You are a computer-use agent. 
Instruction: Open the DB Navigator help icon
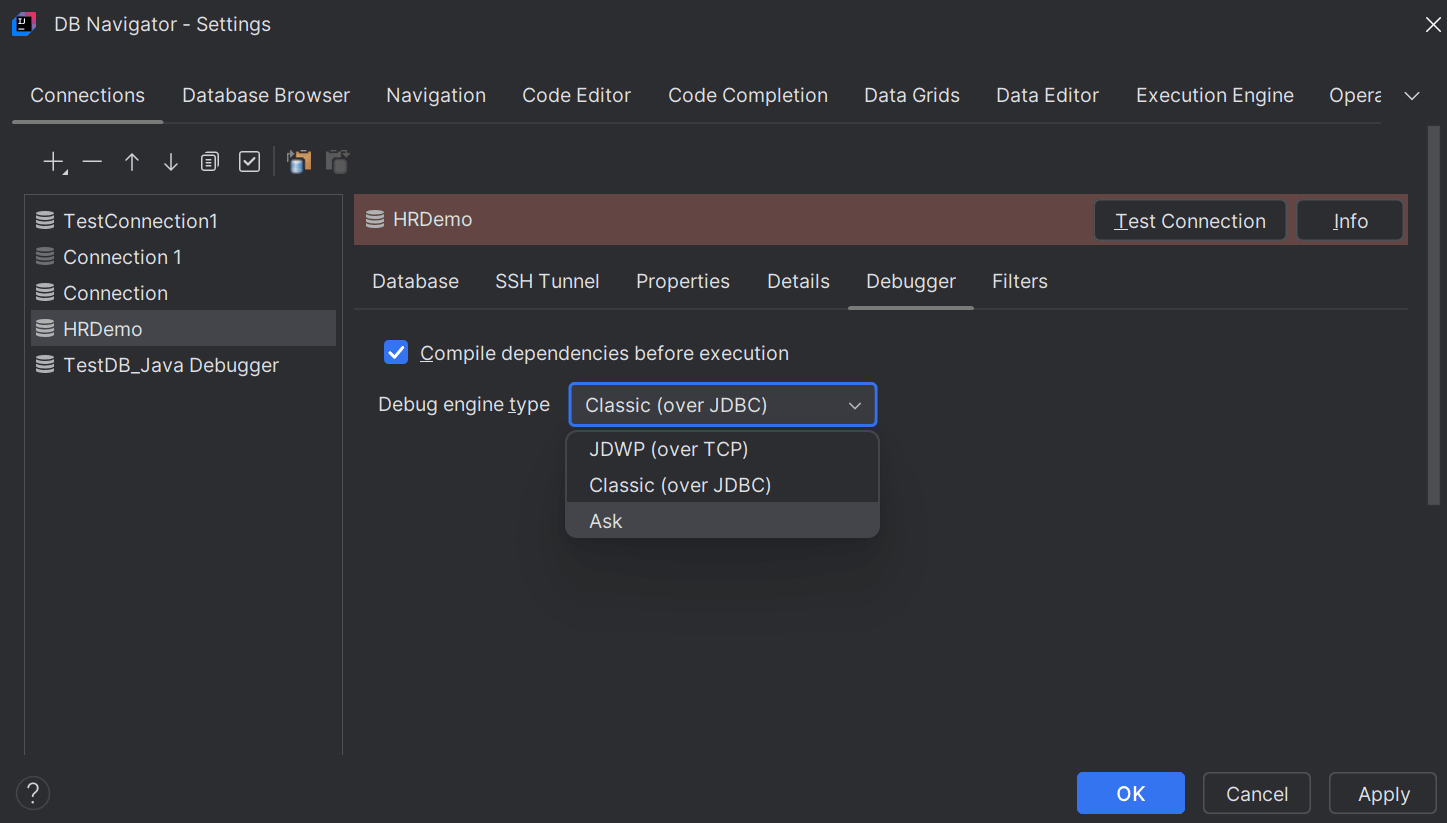(x=32, y=793)
